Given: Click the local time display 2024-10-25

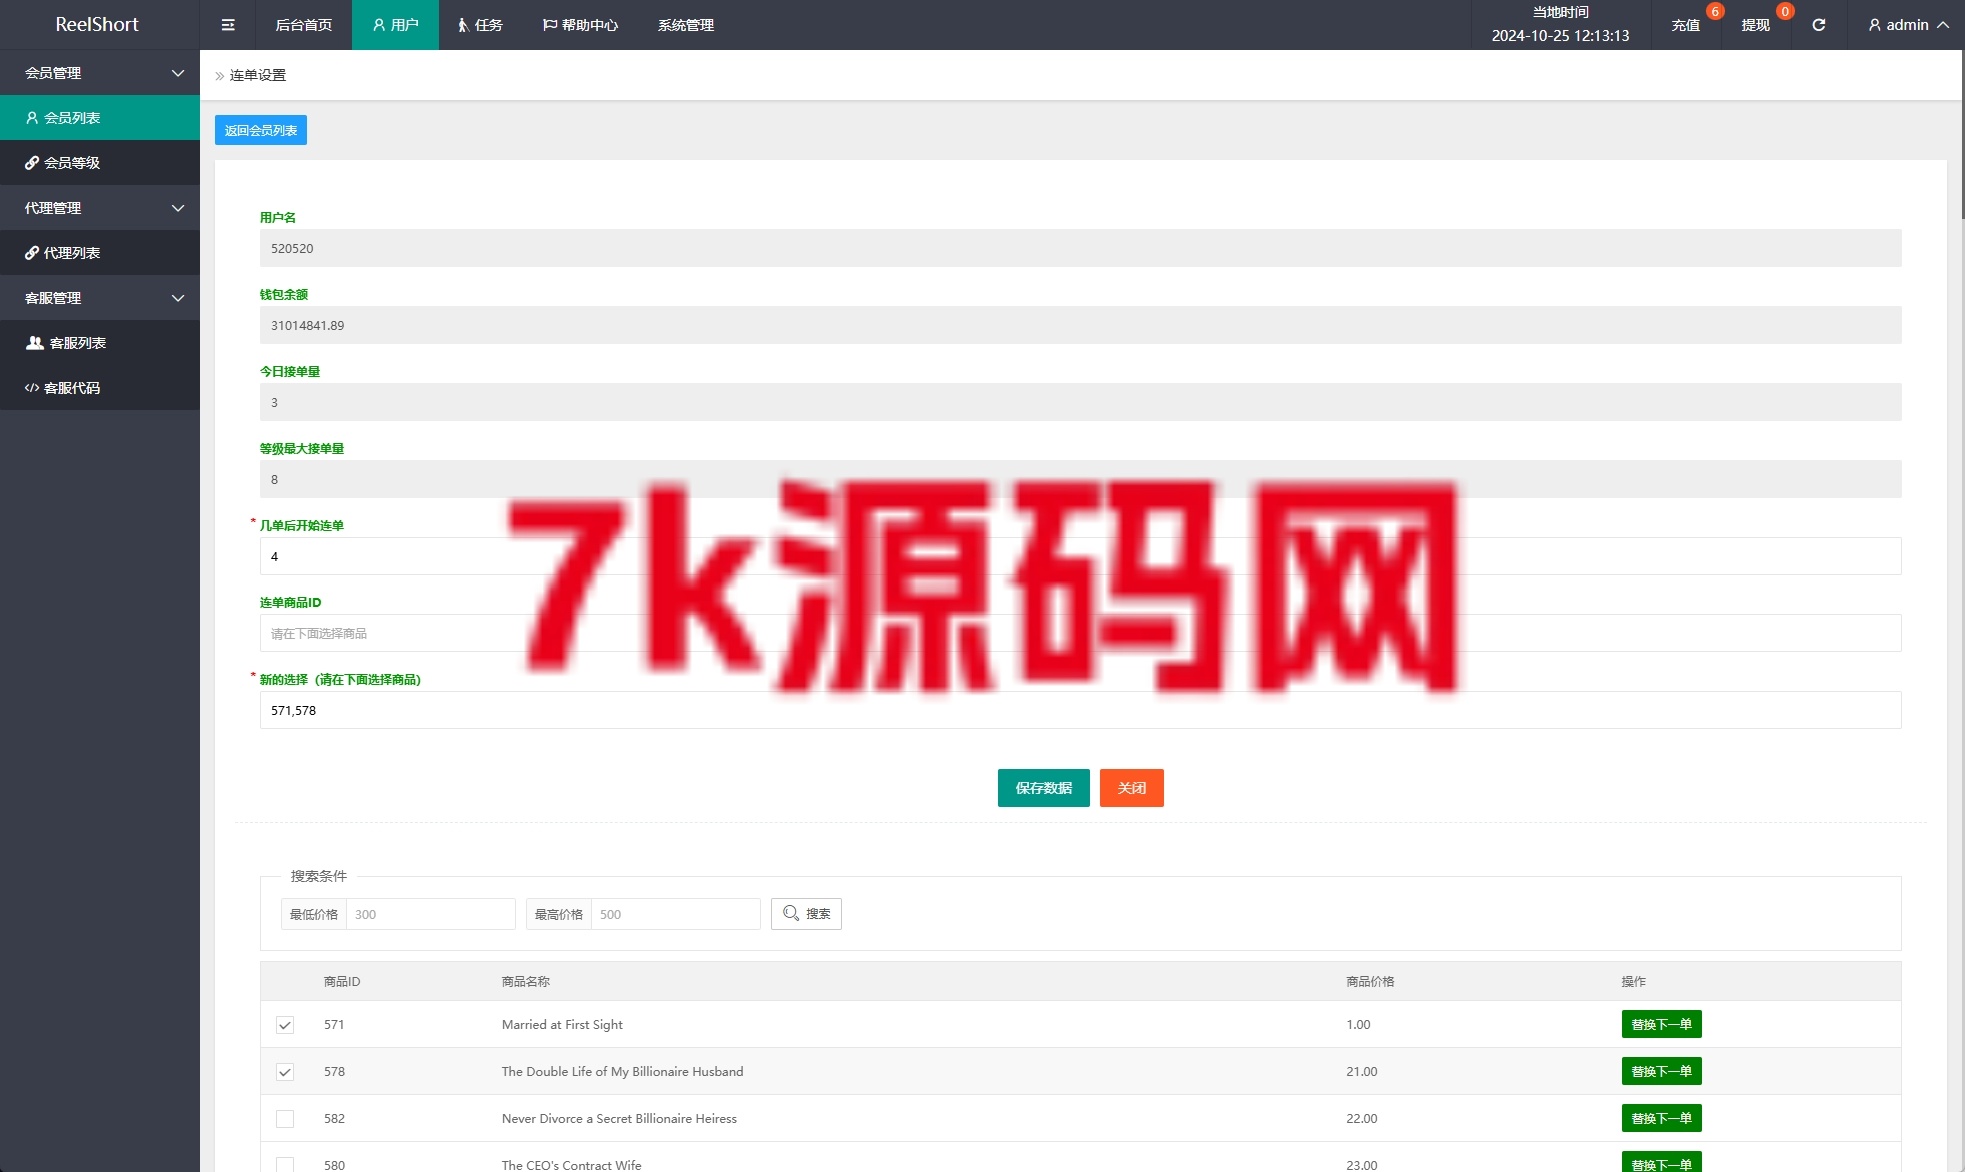Looking at the screenshot, I should (1560, 36).
